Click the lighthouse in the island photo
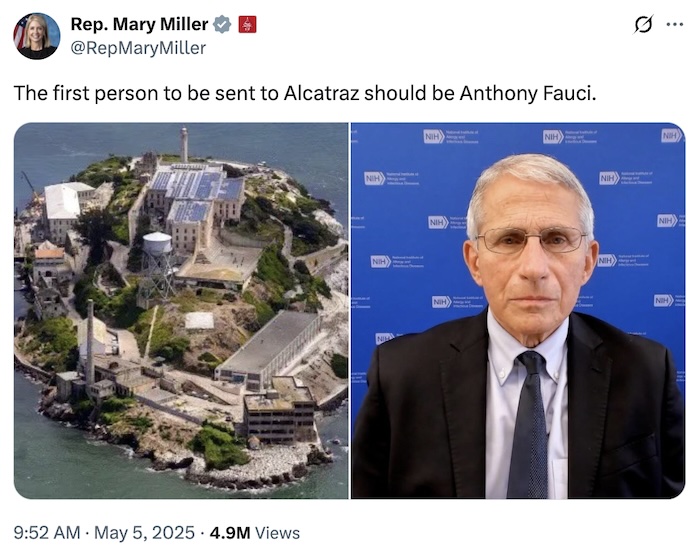The height and width of the screenshot is (552, 700). coord(184,145)
